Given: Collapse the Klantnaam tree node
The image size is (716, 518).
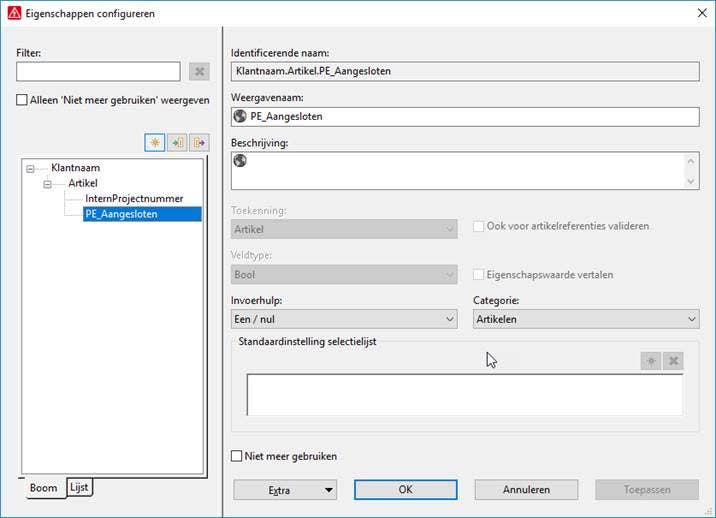Looking at the screenshot, I should [x=31, y=169].
